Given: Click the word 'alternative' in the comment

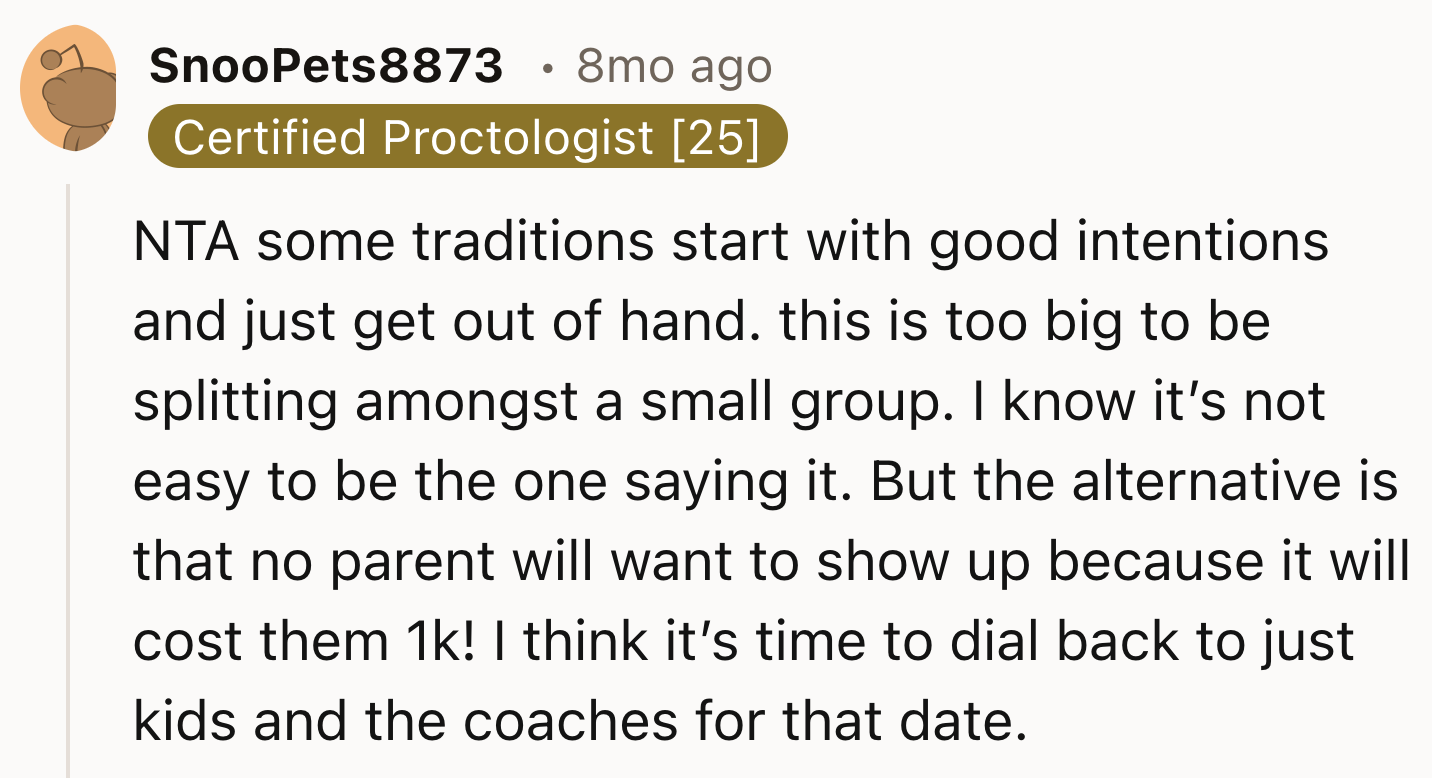Looking at the screenshot, I should [x=1205, y=482].
